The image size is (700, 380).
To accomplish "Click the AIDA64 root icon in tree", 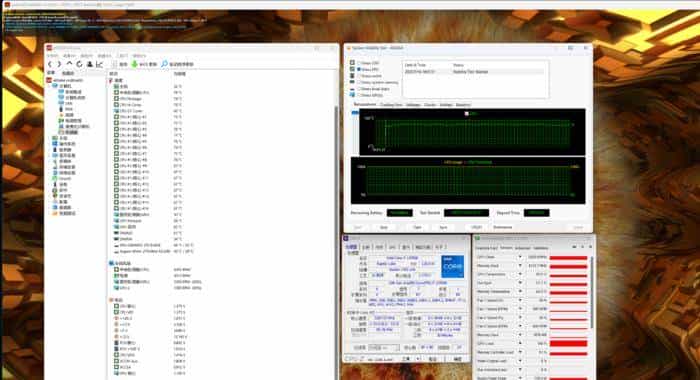I will click(49, 80).
